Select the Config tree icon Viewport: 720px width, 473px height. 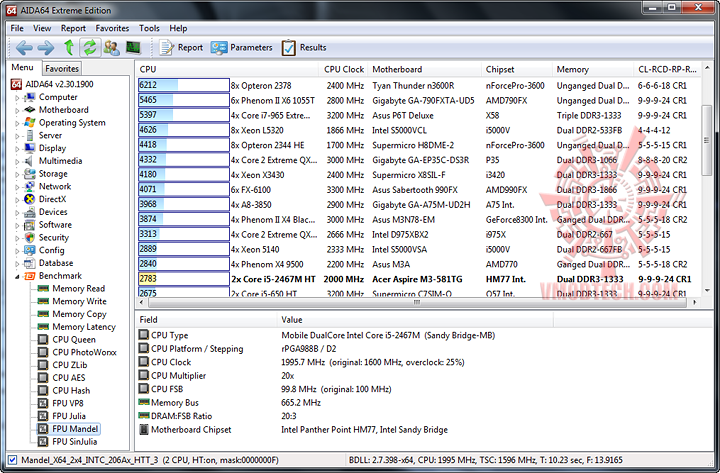pyautogui.click(x=29, y=250)
